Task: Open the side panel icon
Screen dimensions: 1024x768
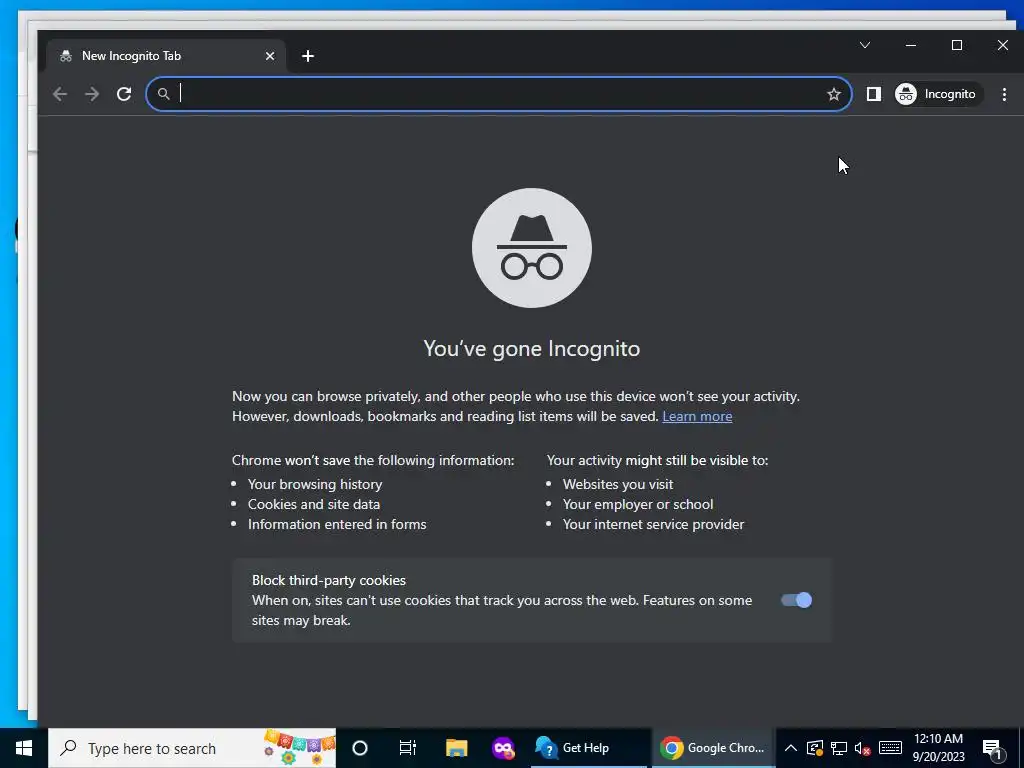Action: click(874, 94)
